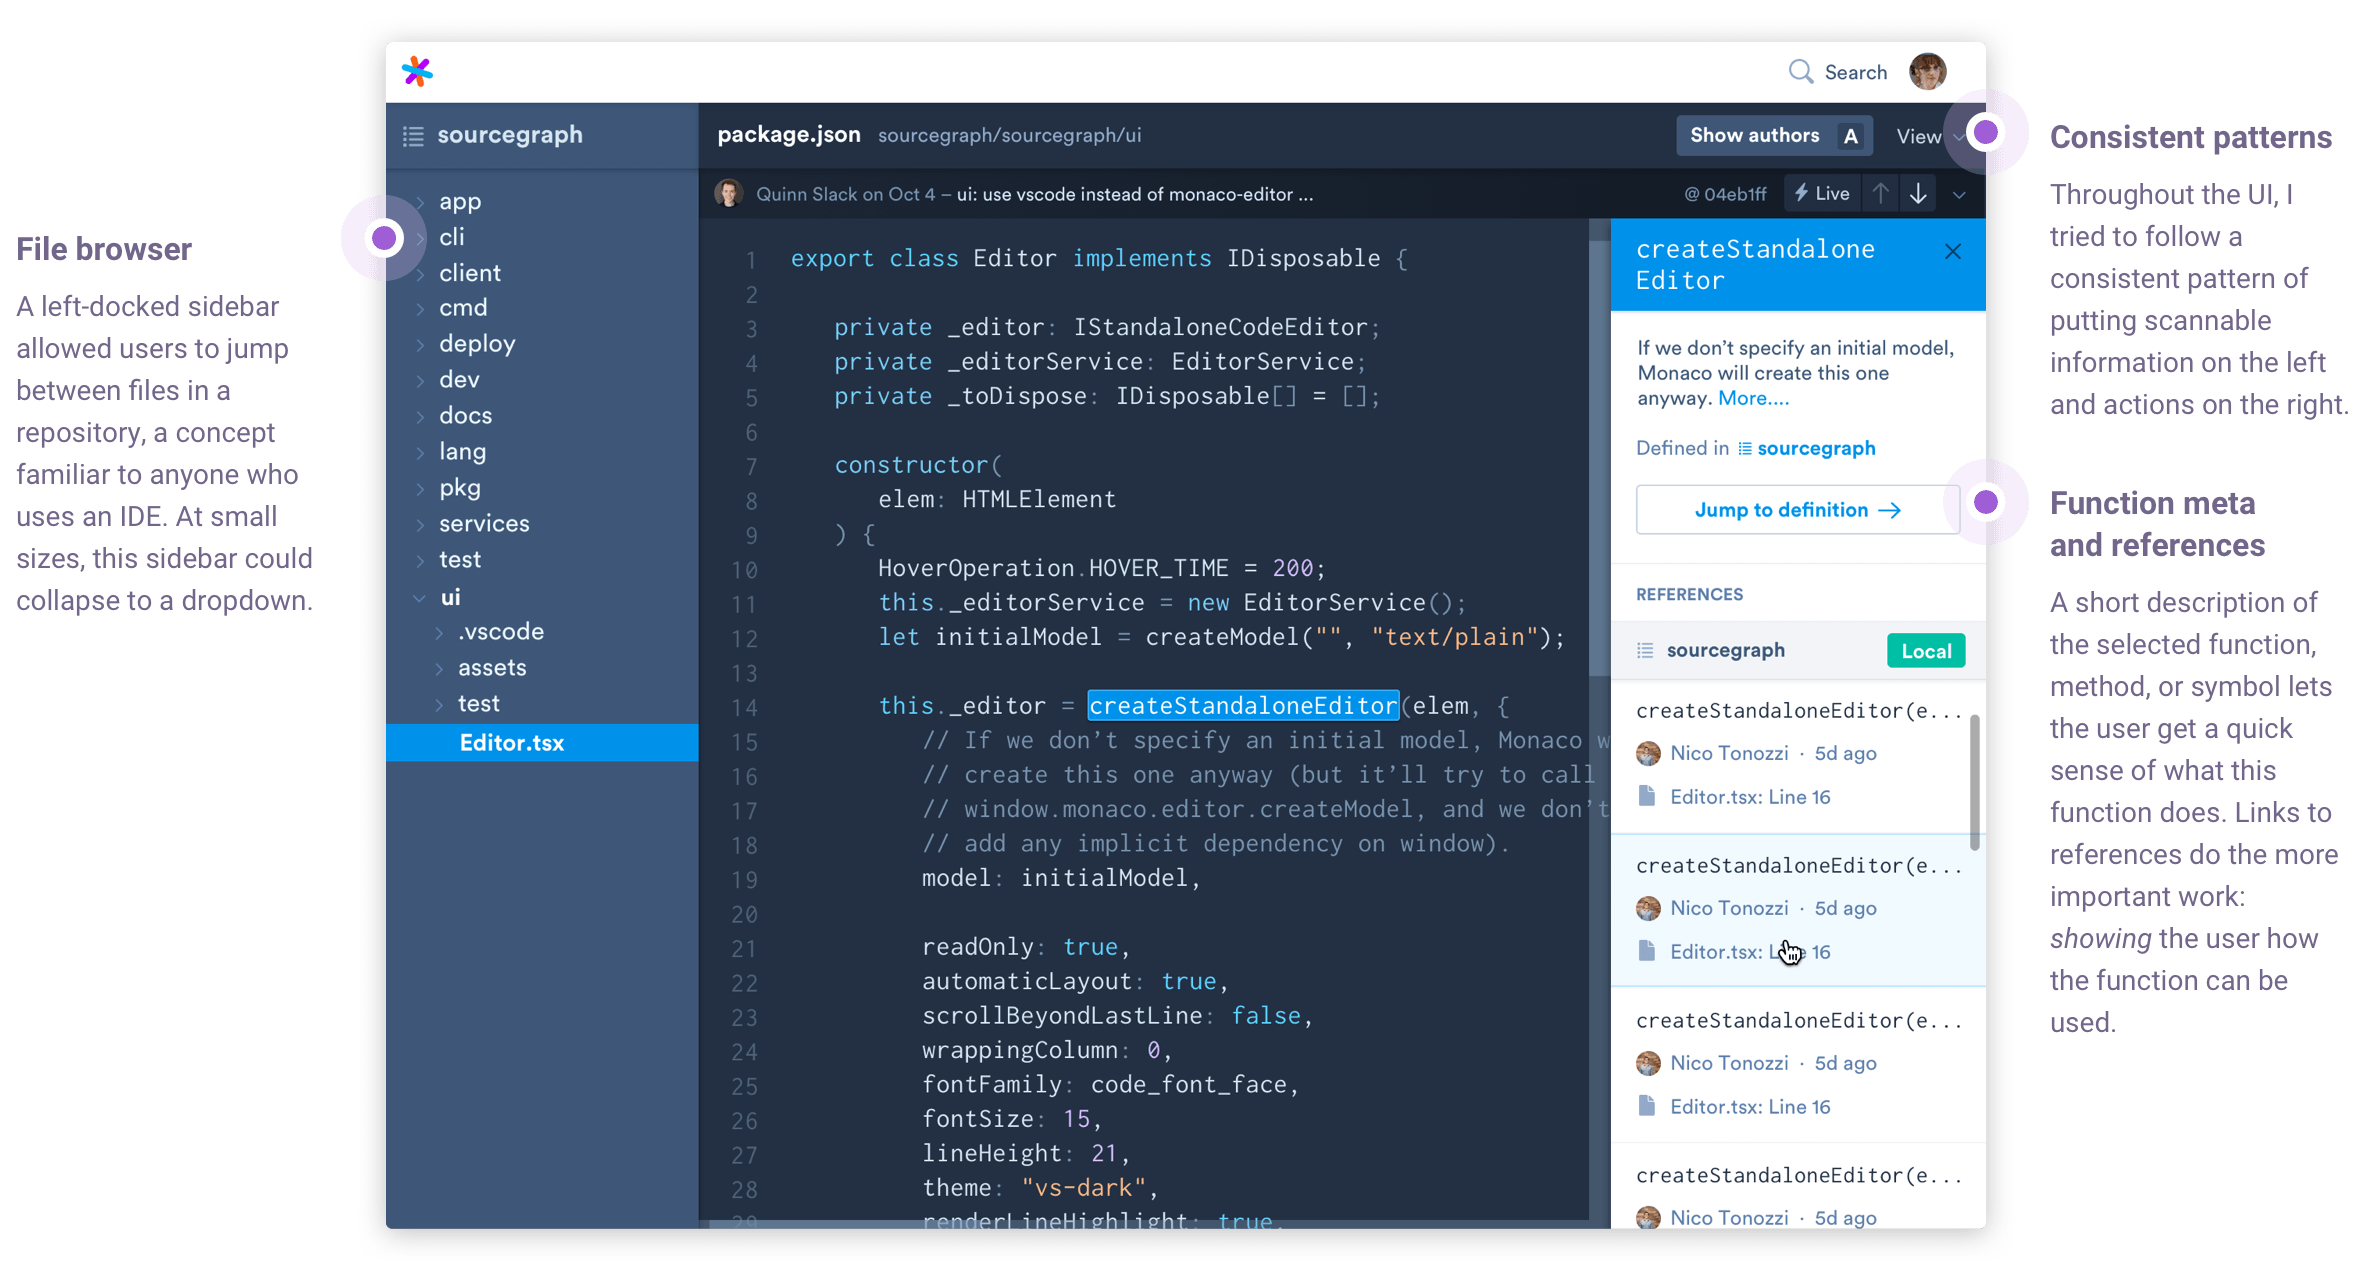Close the createStandaloneEditor panel
Screen dimensions: 2370x1284
(1952, 252)
